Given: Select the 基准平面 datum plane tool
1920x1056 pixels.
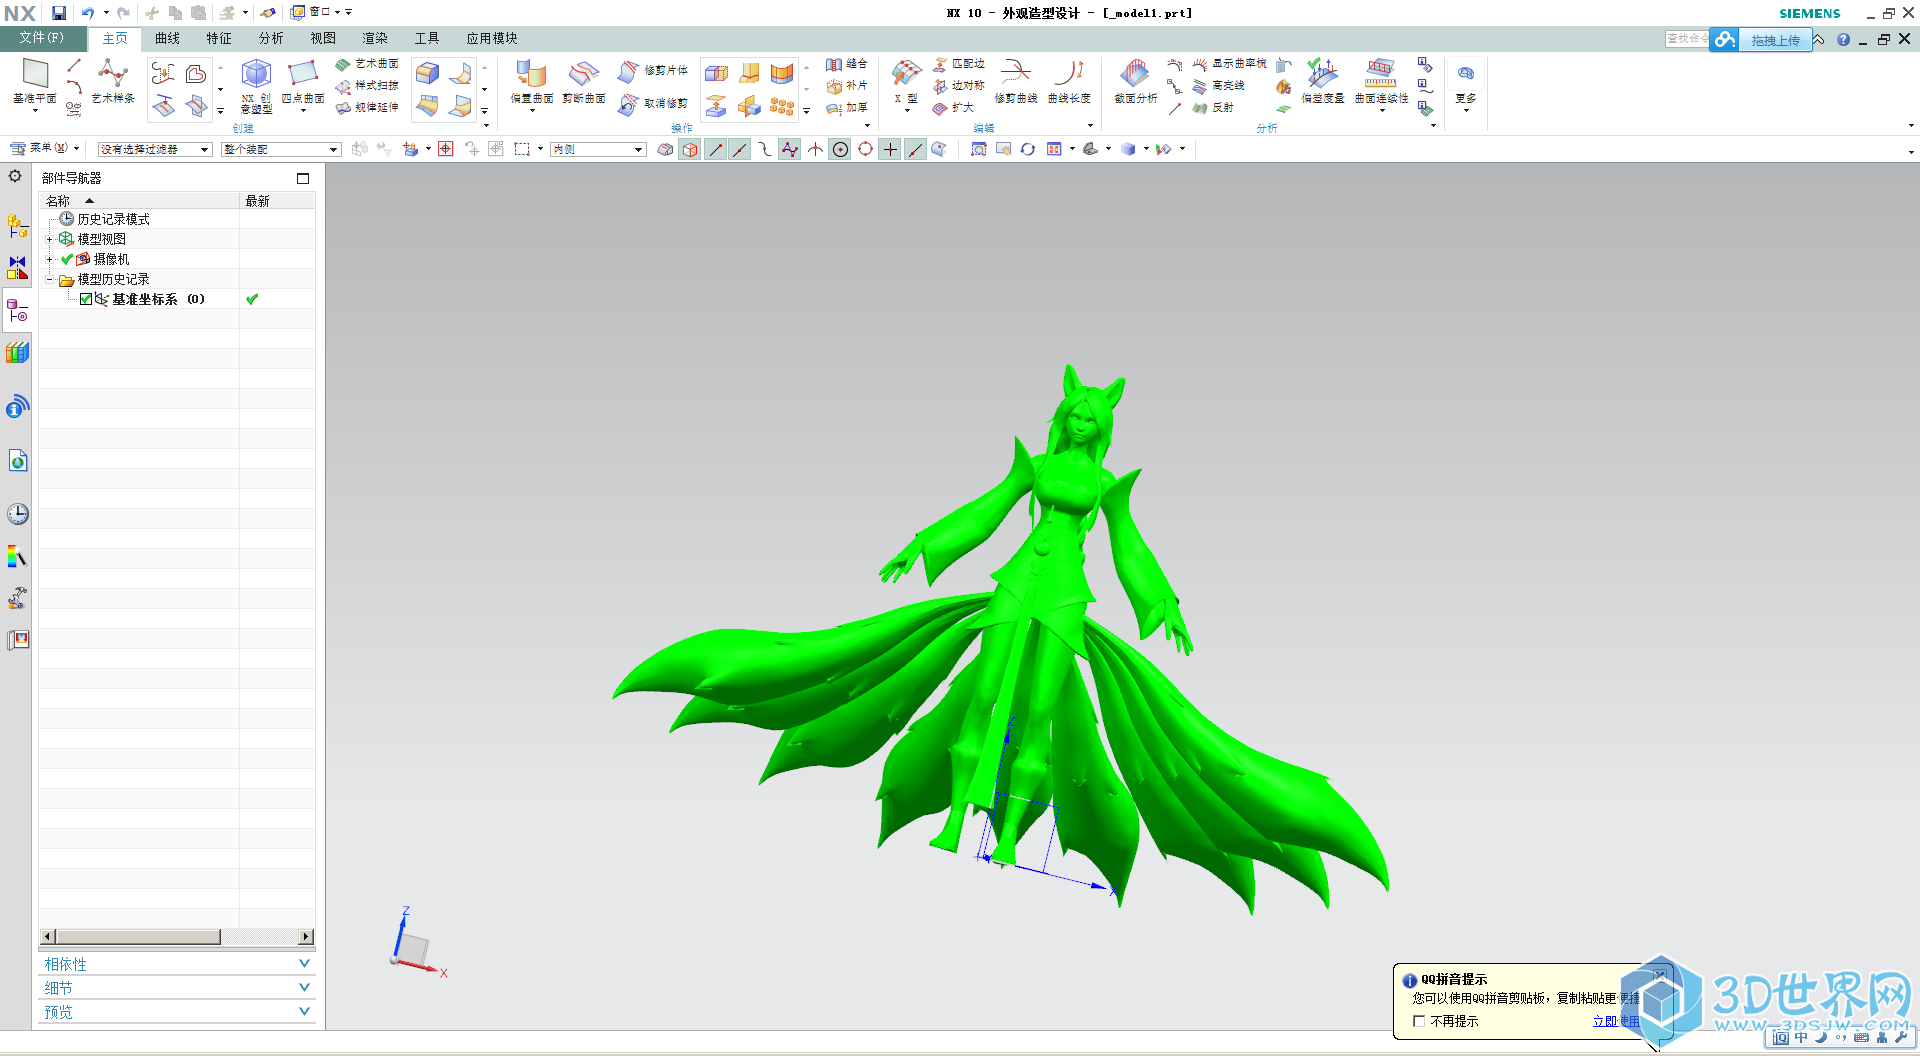Looking at the screenshot, I should pyautogui.click(x=35, y=82).
